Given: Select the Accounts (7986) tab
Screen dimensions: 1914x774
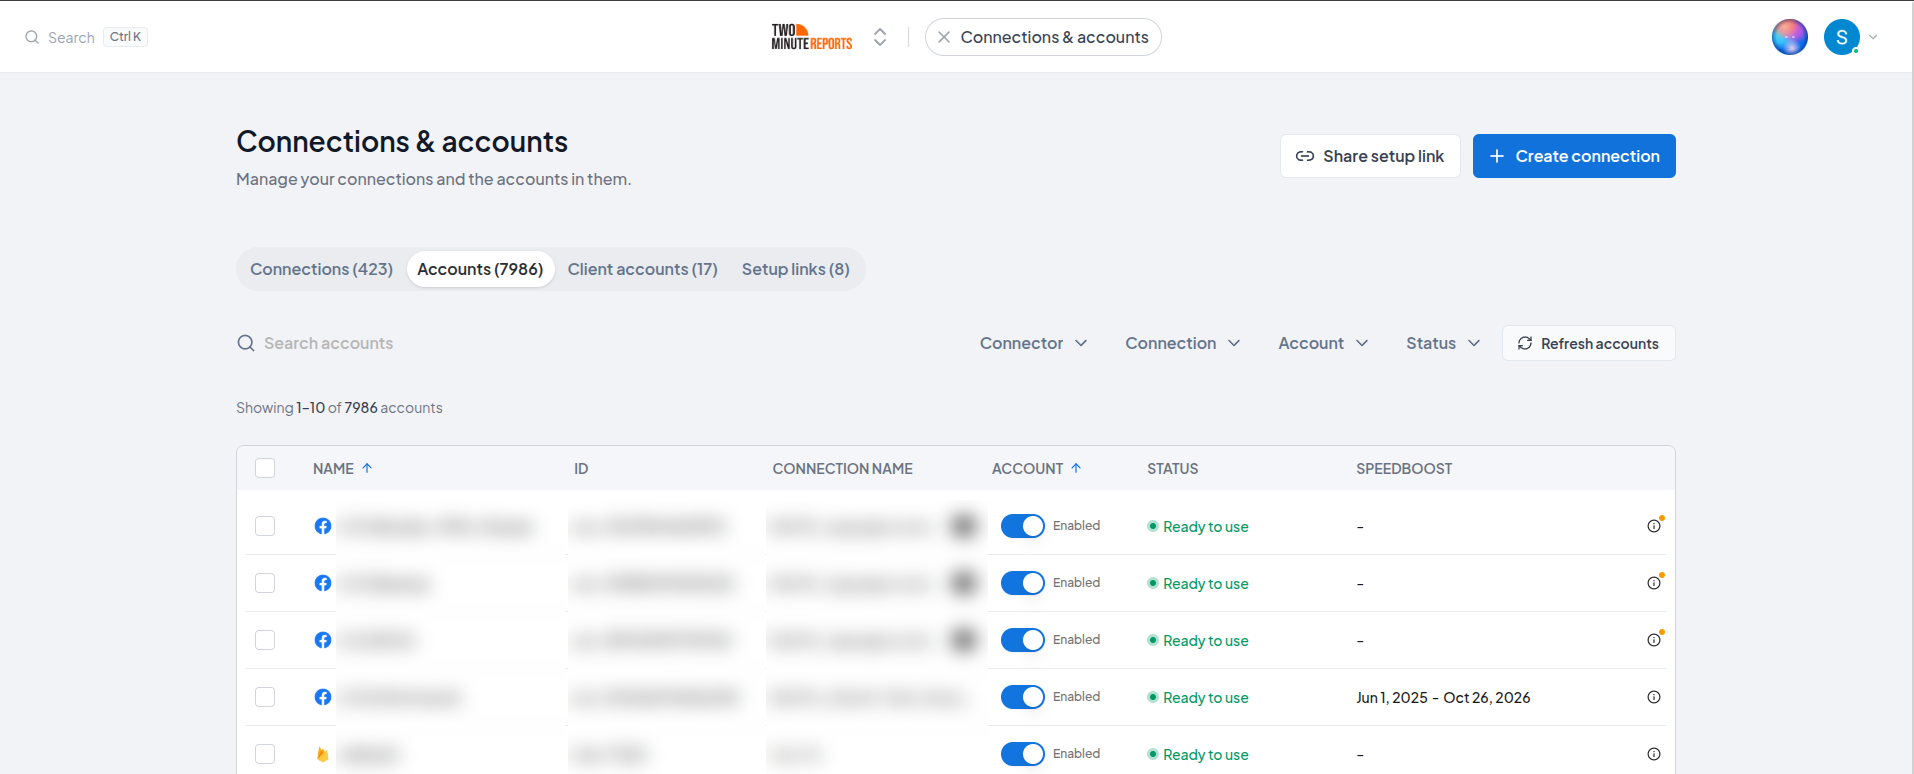Looking at the screenshot, I should point(480,269).
